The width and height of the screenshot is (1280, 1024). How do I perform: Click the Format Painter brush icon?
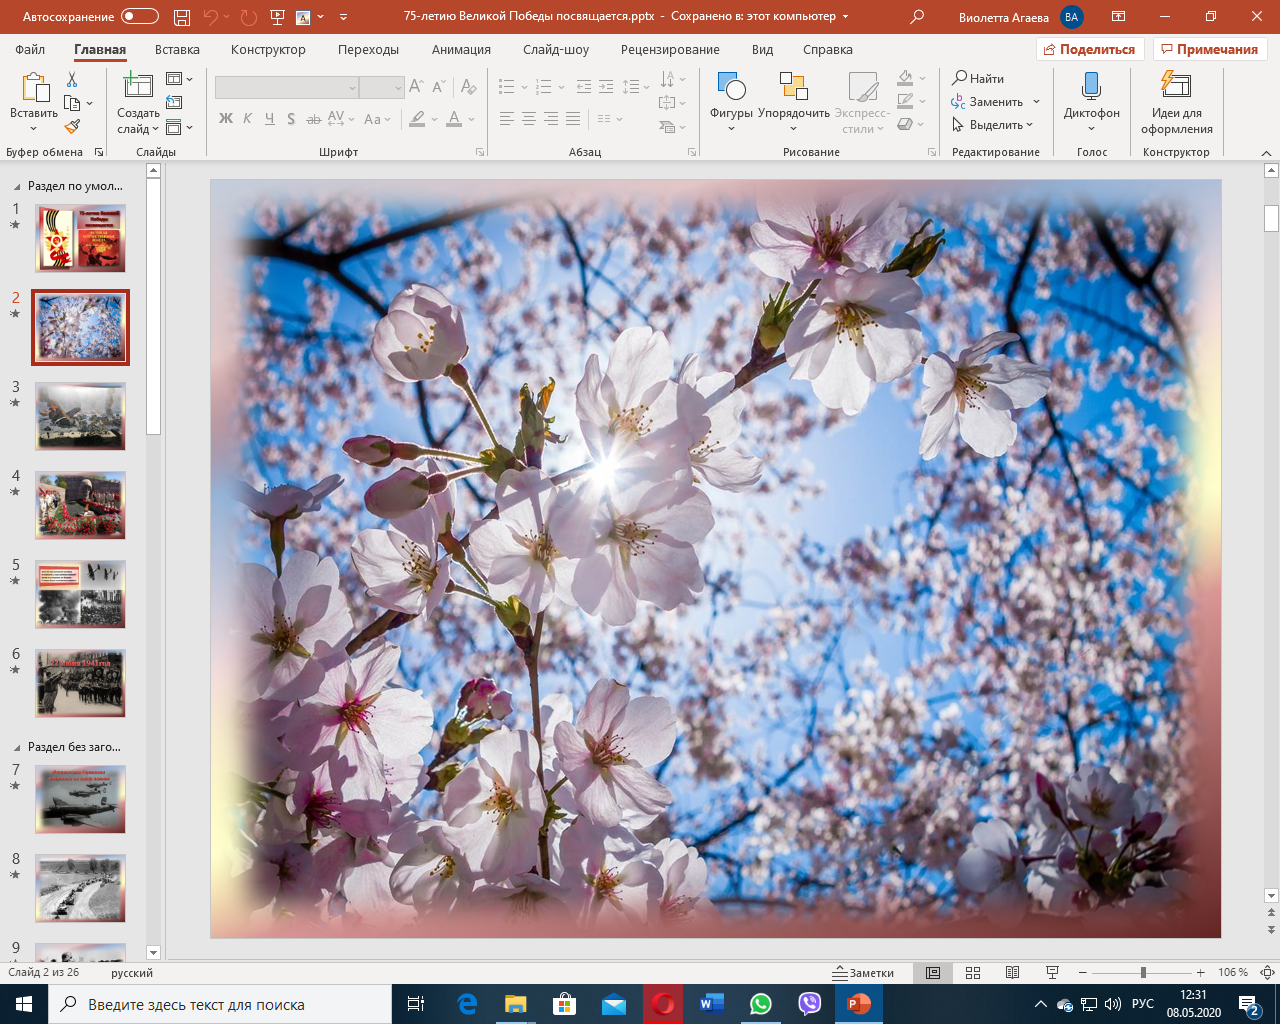[72, 127]
